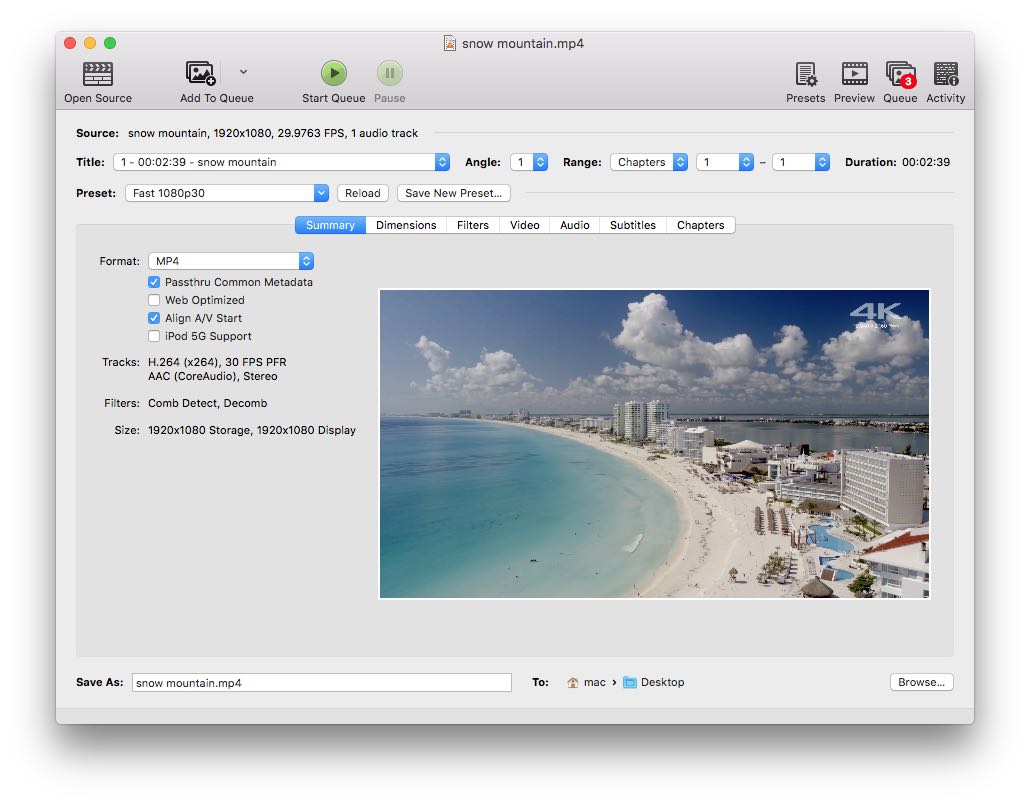Open the Format MP4 dropdown
The image size is (1030, 804).
pyautogui.click(x=231, y=261)
